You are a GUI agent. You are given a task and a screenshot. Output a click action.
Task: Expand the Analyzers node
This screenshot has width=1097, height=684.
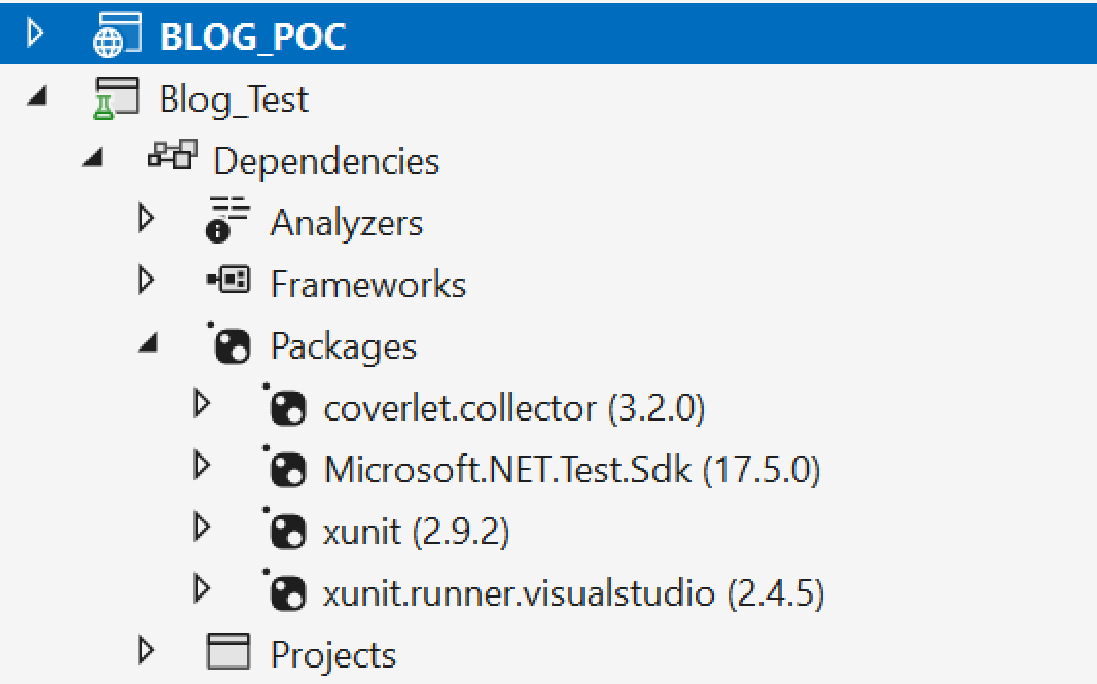click(x=146, y=218)
